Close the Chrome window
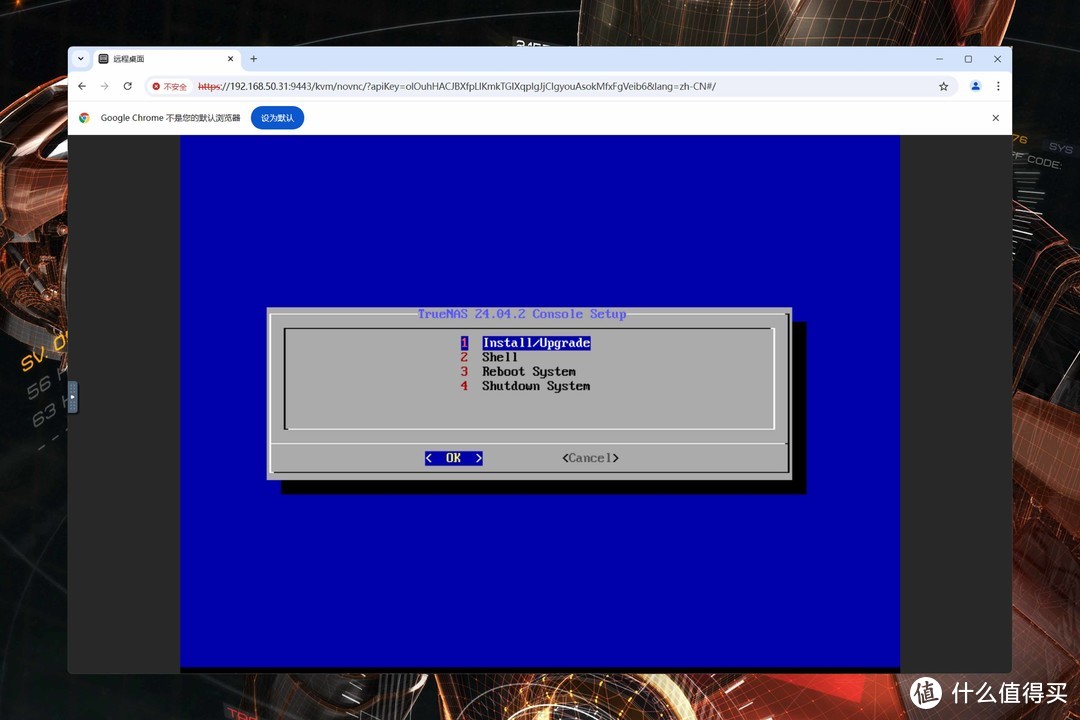 click(997, 59)
